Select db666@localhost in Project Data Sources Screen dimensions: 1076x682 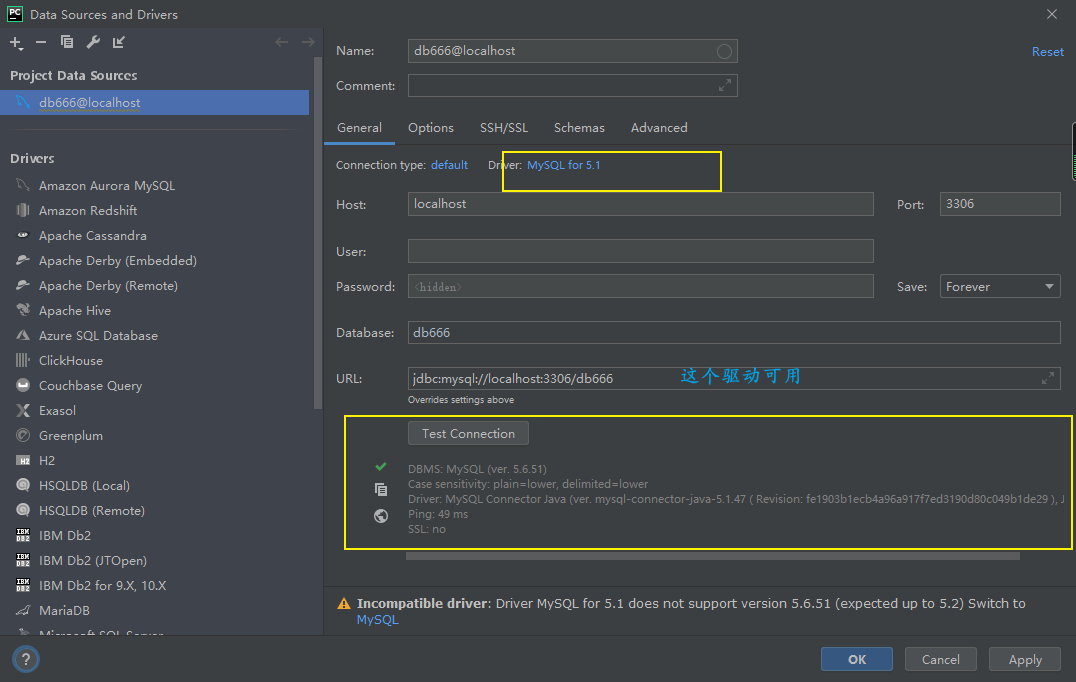point(154,102)
